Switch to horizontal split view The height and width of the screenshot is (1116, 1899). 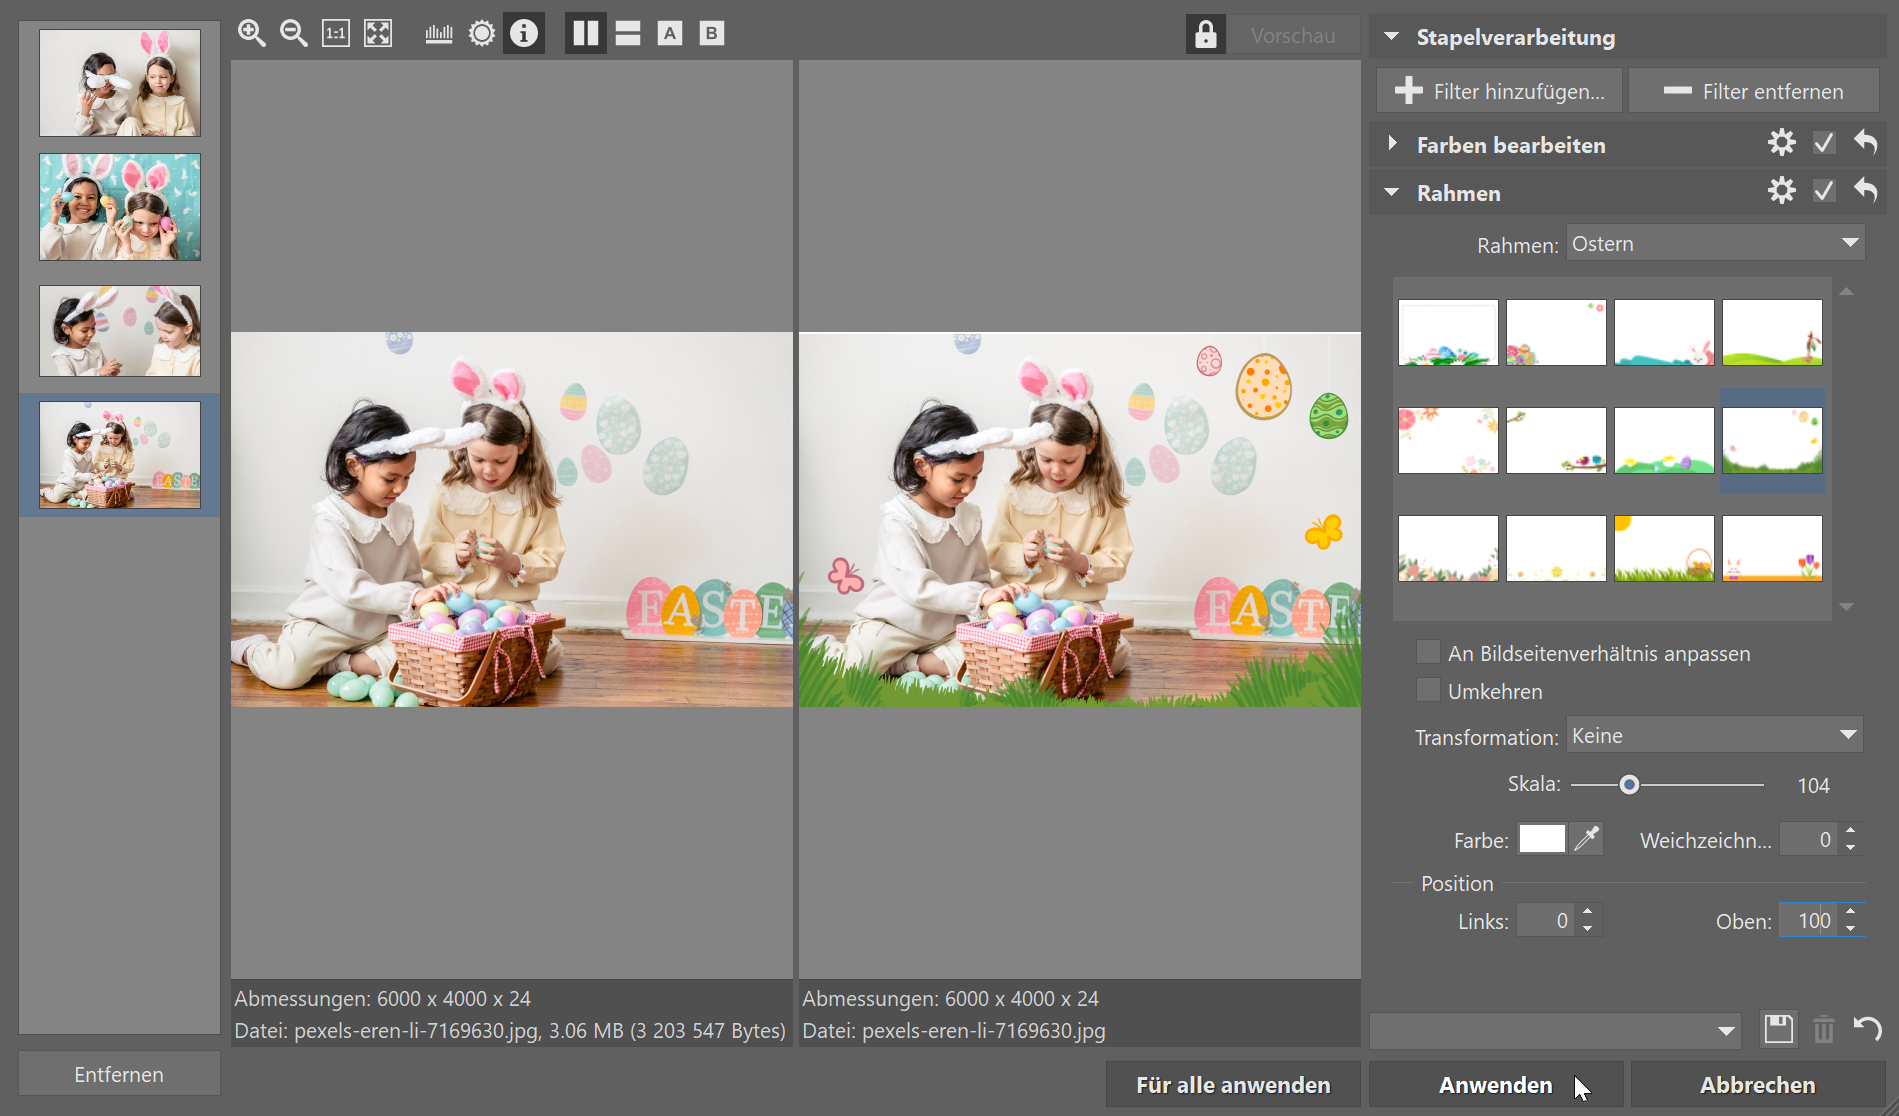[x=628, y=33]
